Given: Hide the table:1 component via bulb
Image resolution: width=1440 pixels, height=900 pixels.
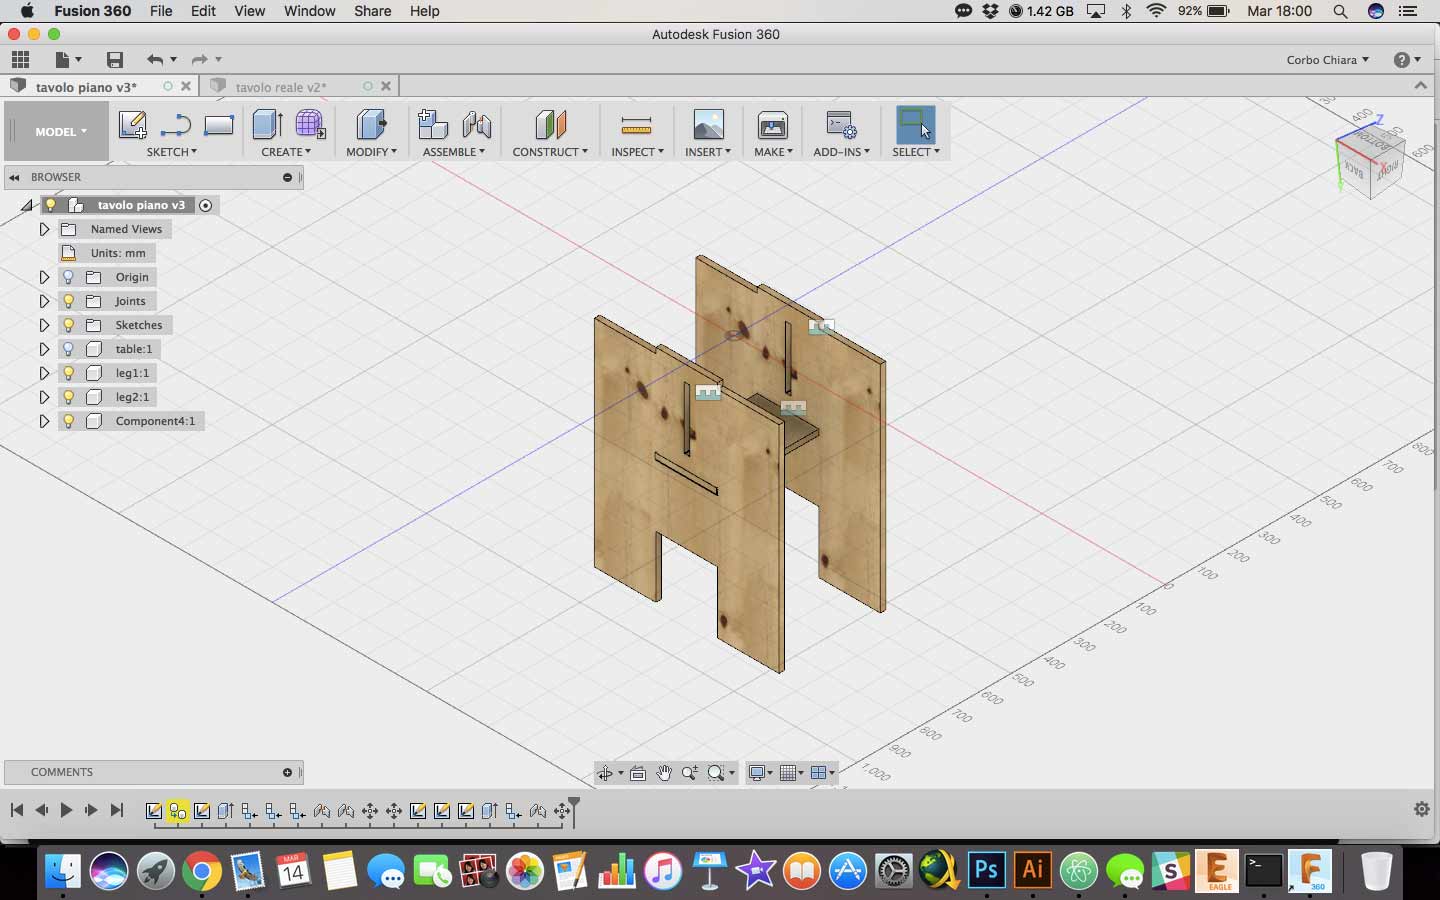Looking at the screenshot, I should 68,349.
